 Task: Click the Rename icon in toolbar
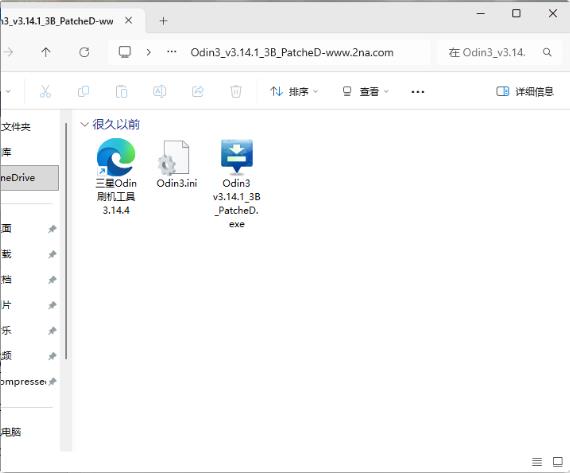click(x=160, y=91)
